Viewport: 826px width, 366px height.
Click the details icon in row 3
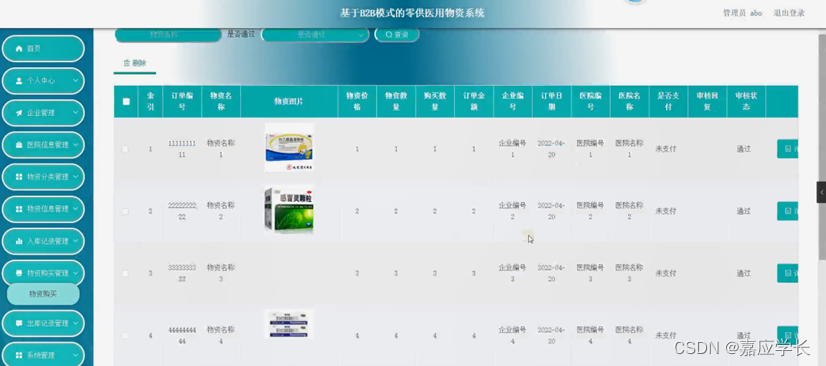click(x=788, y=273)
